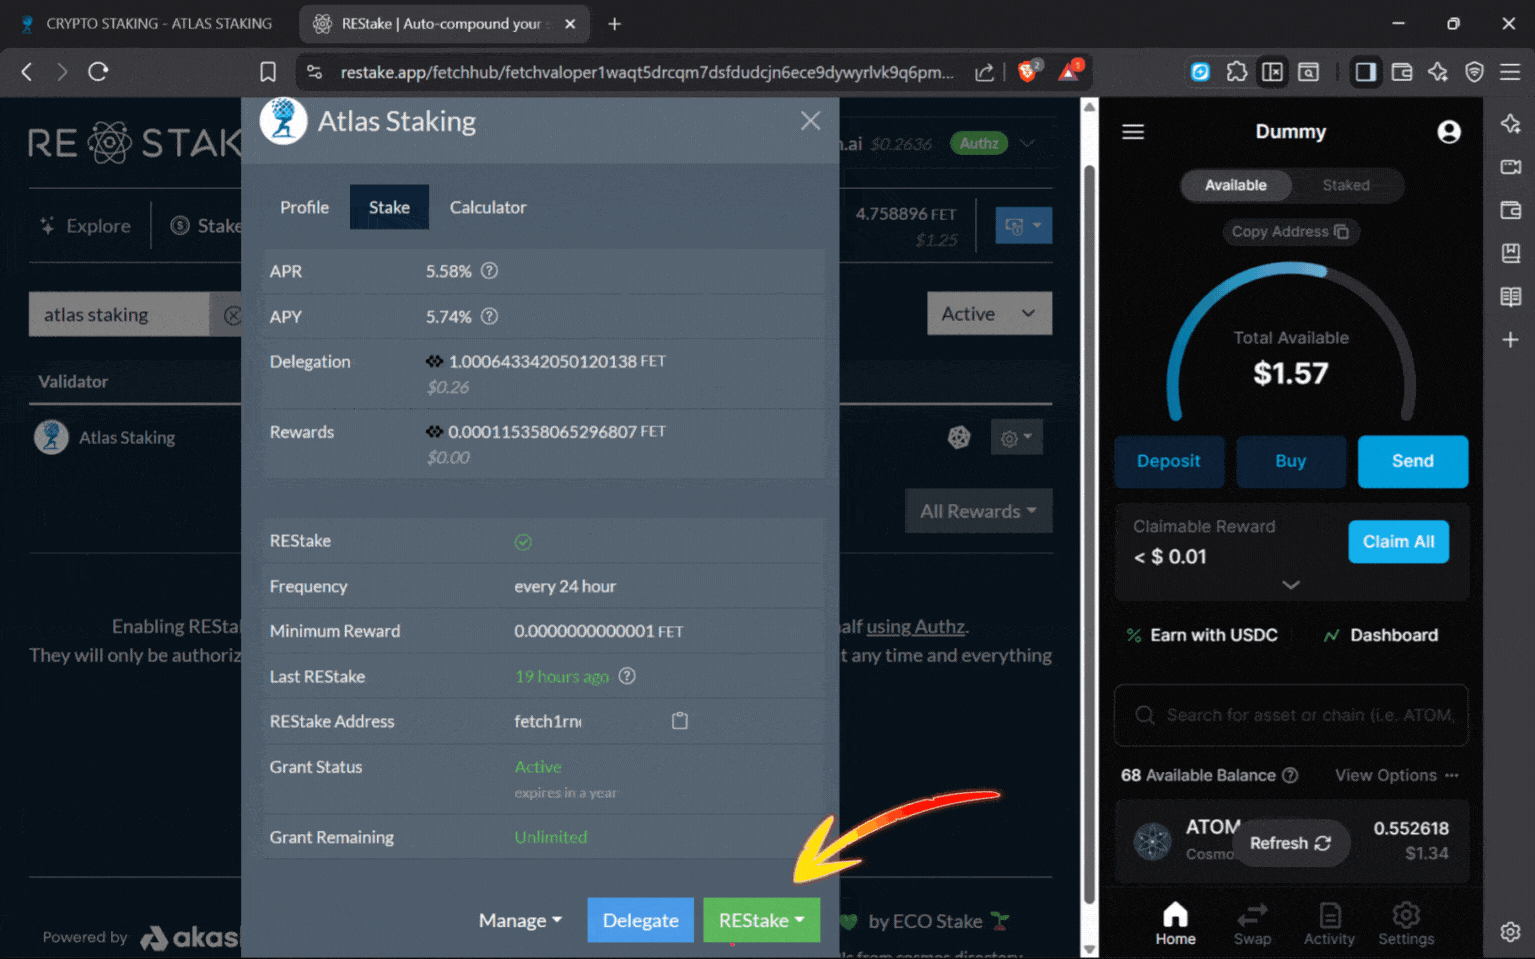The width and height of the screenshot is (1535, 959).
Task: Search for an asset or chain
Action: pos(1291,715)
